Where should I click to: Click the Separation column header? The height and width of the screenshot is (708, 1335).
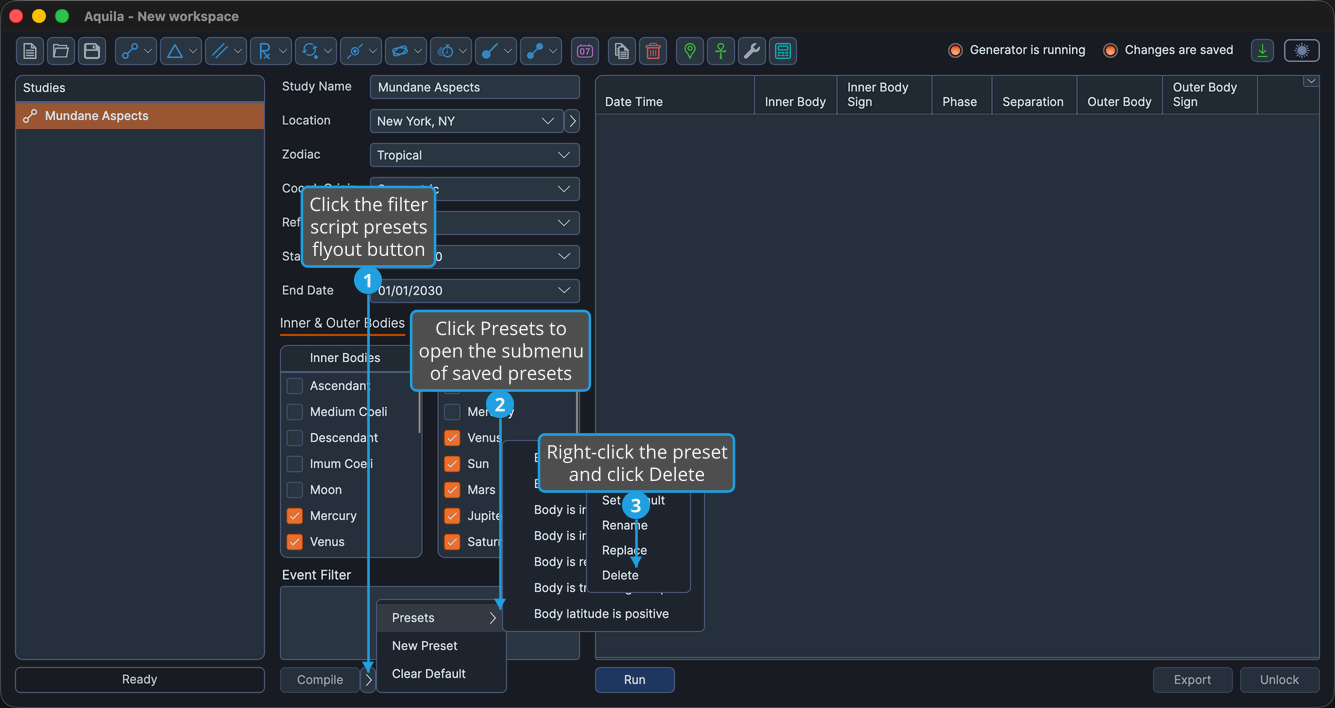coord(1033,95)
